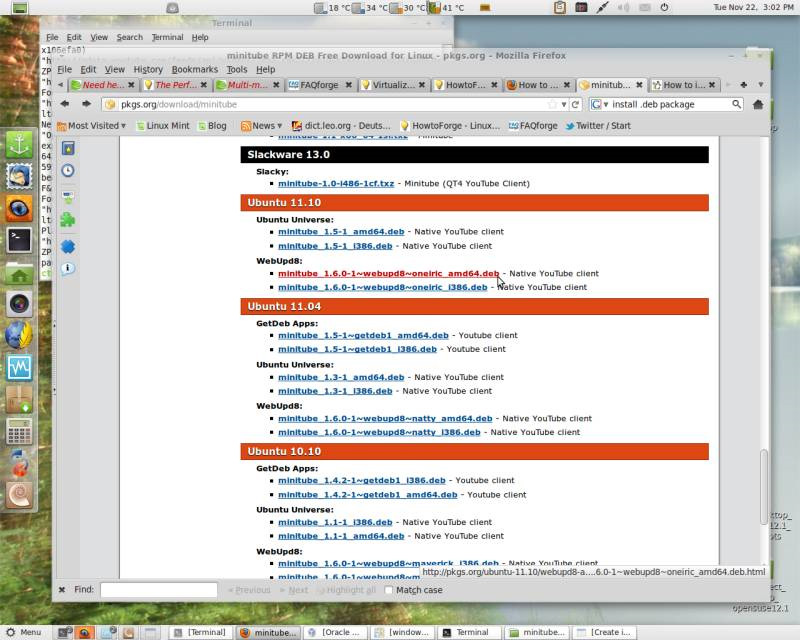Open the calculator in the left dock

19,432
